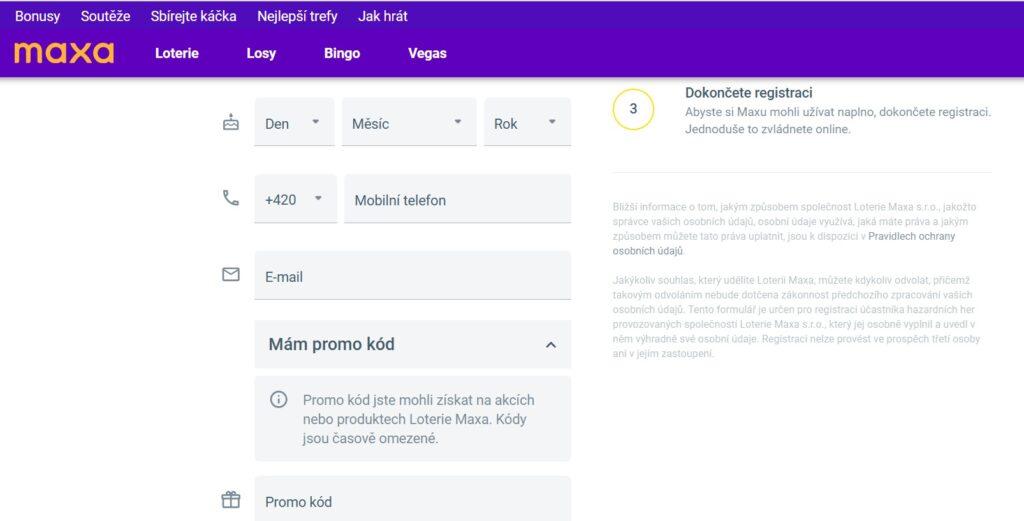This screenshot has height=521, width=1024.
Task: Go to the Losy section
Action: (261, 54)
